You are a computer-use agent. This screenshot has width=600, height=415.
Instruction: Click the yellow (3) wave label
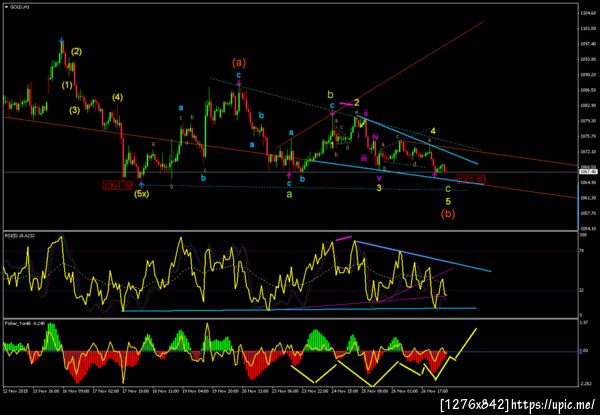click(75, 111)
